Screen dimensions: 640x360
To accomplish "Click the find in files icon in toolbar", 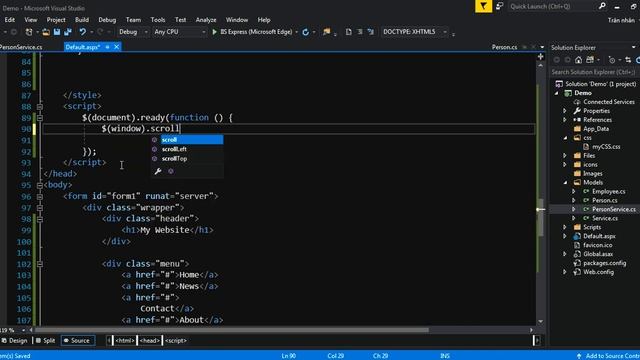I will click(x=327, y=32).
